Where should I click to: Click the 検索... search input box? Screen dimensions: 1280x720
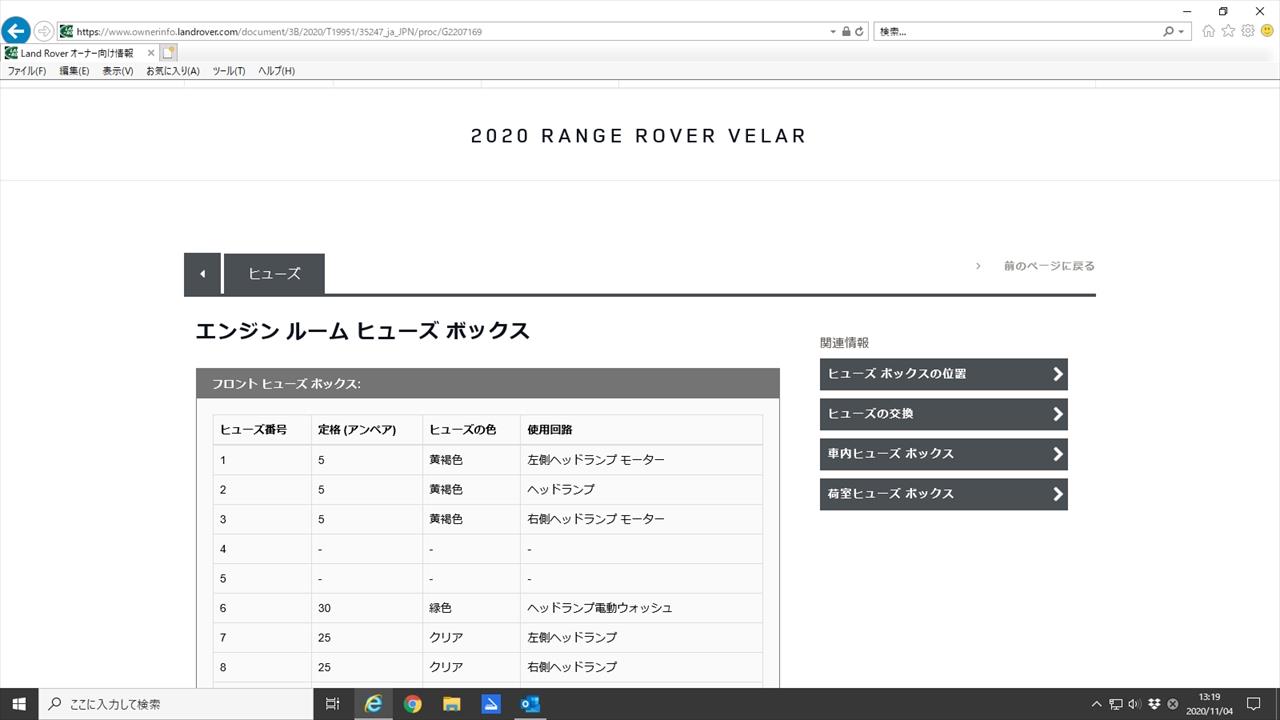coord(1018,32)
